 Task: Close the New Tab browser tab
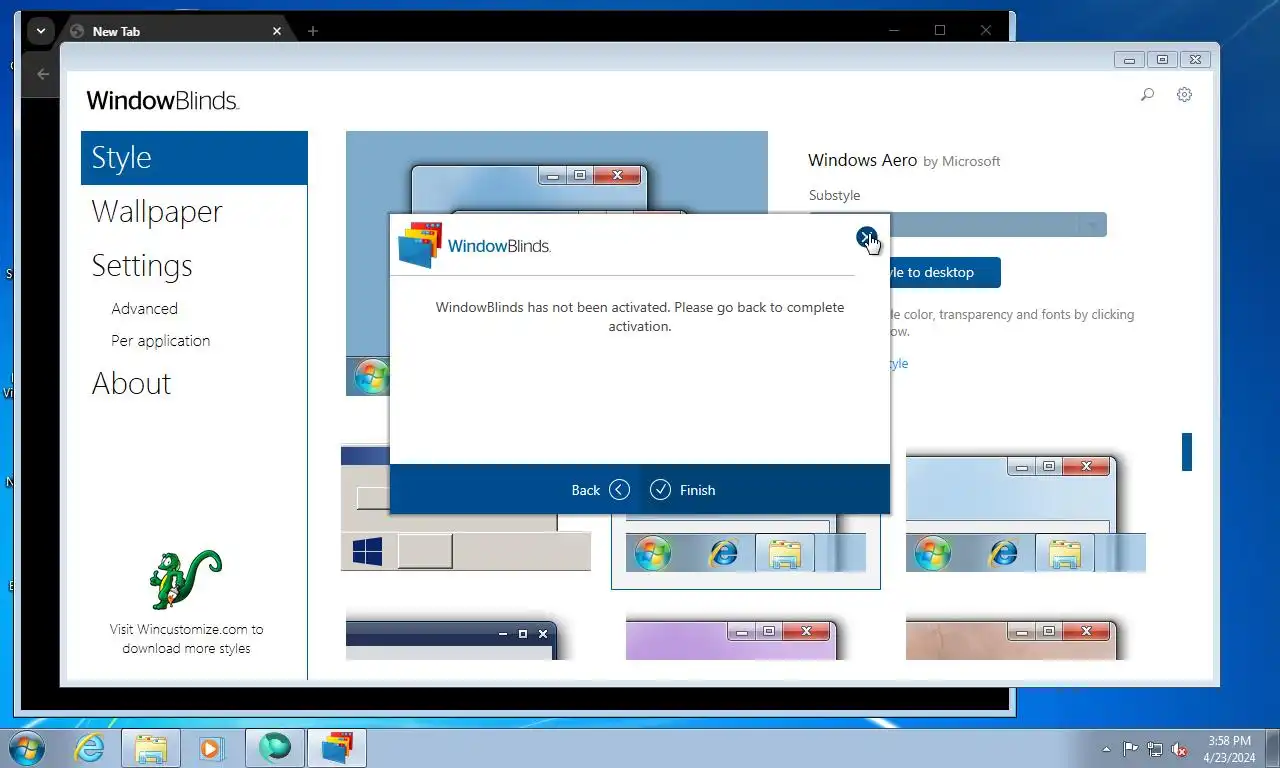277,31
